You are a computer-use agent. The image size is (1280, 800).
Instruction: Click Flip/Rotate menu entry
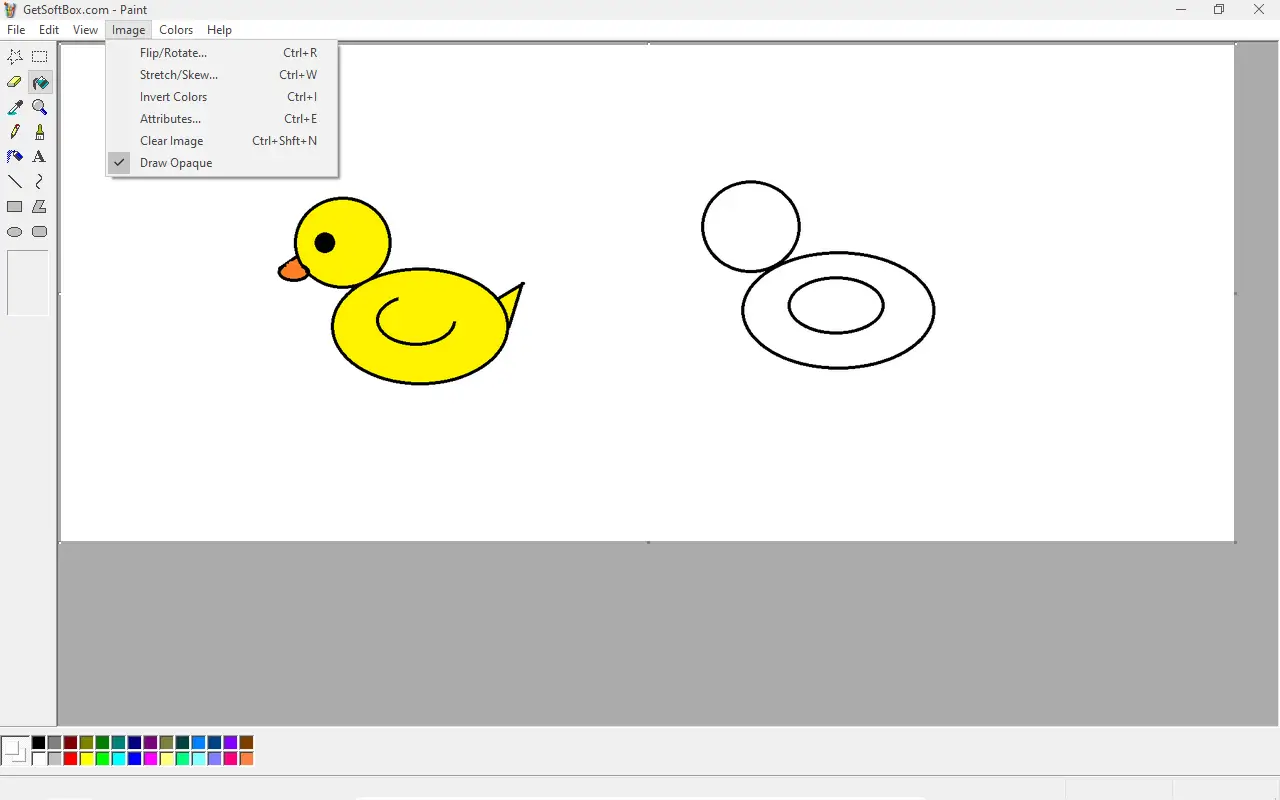click(x=174, y=53)
